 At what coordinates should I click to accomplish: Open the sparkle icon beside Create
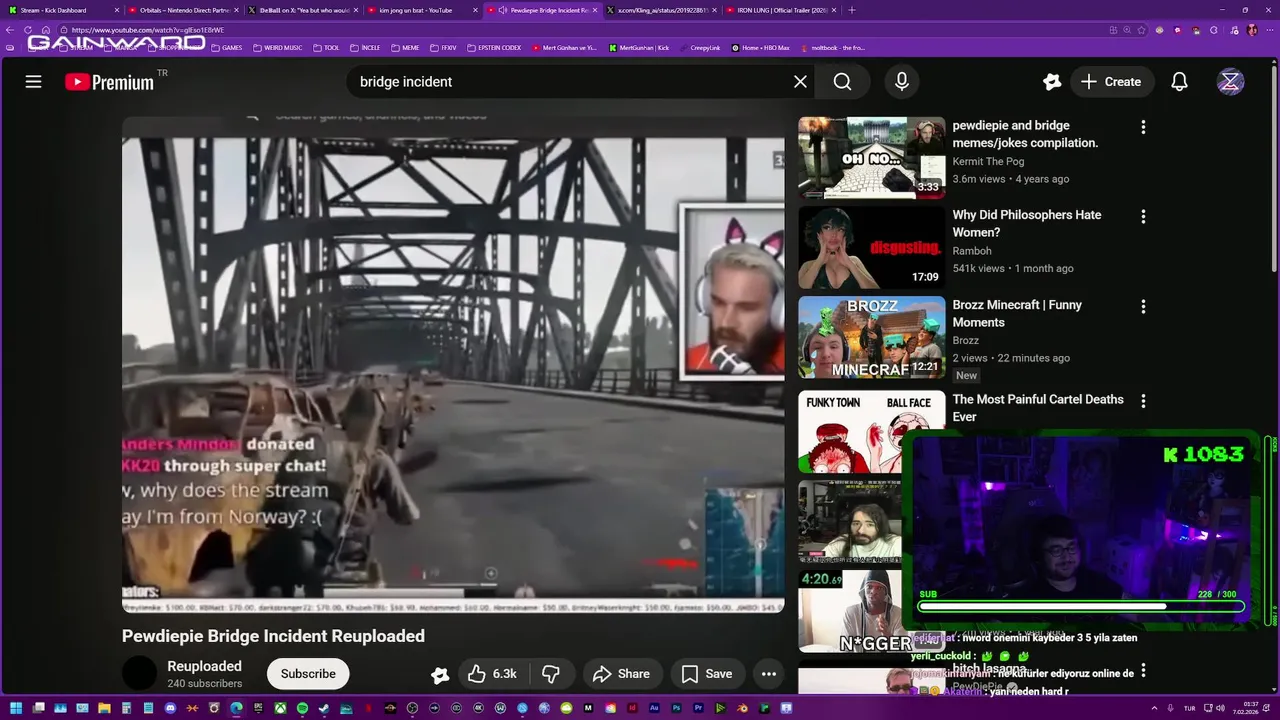click(1051, 82)
